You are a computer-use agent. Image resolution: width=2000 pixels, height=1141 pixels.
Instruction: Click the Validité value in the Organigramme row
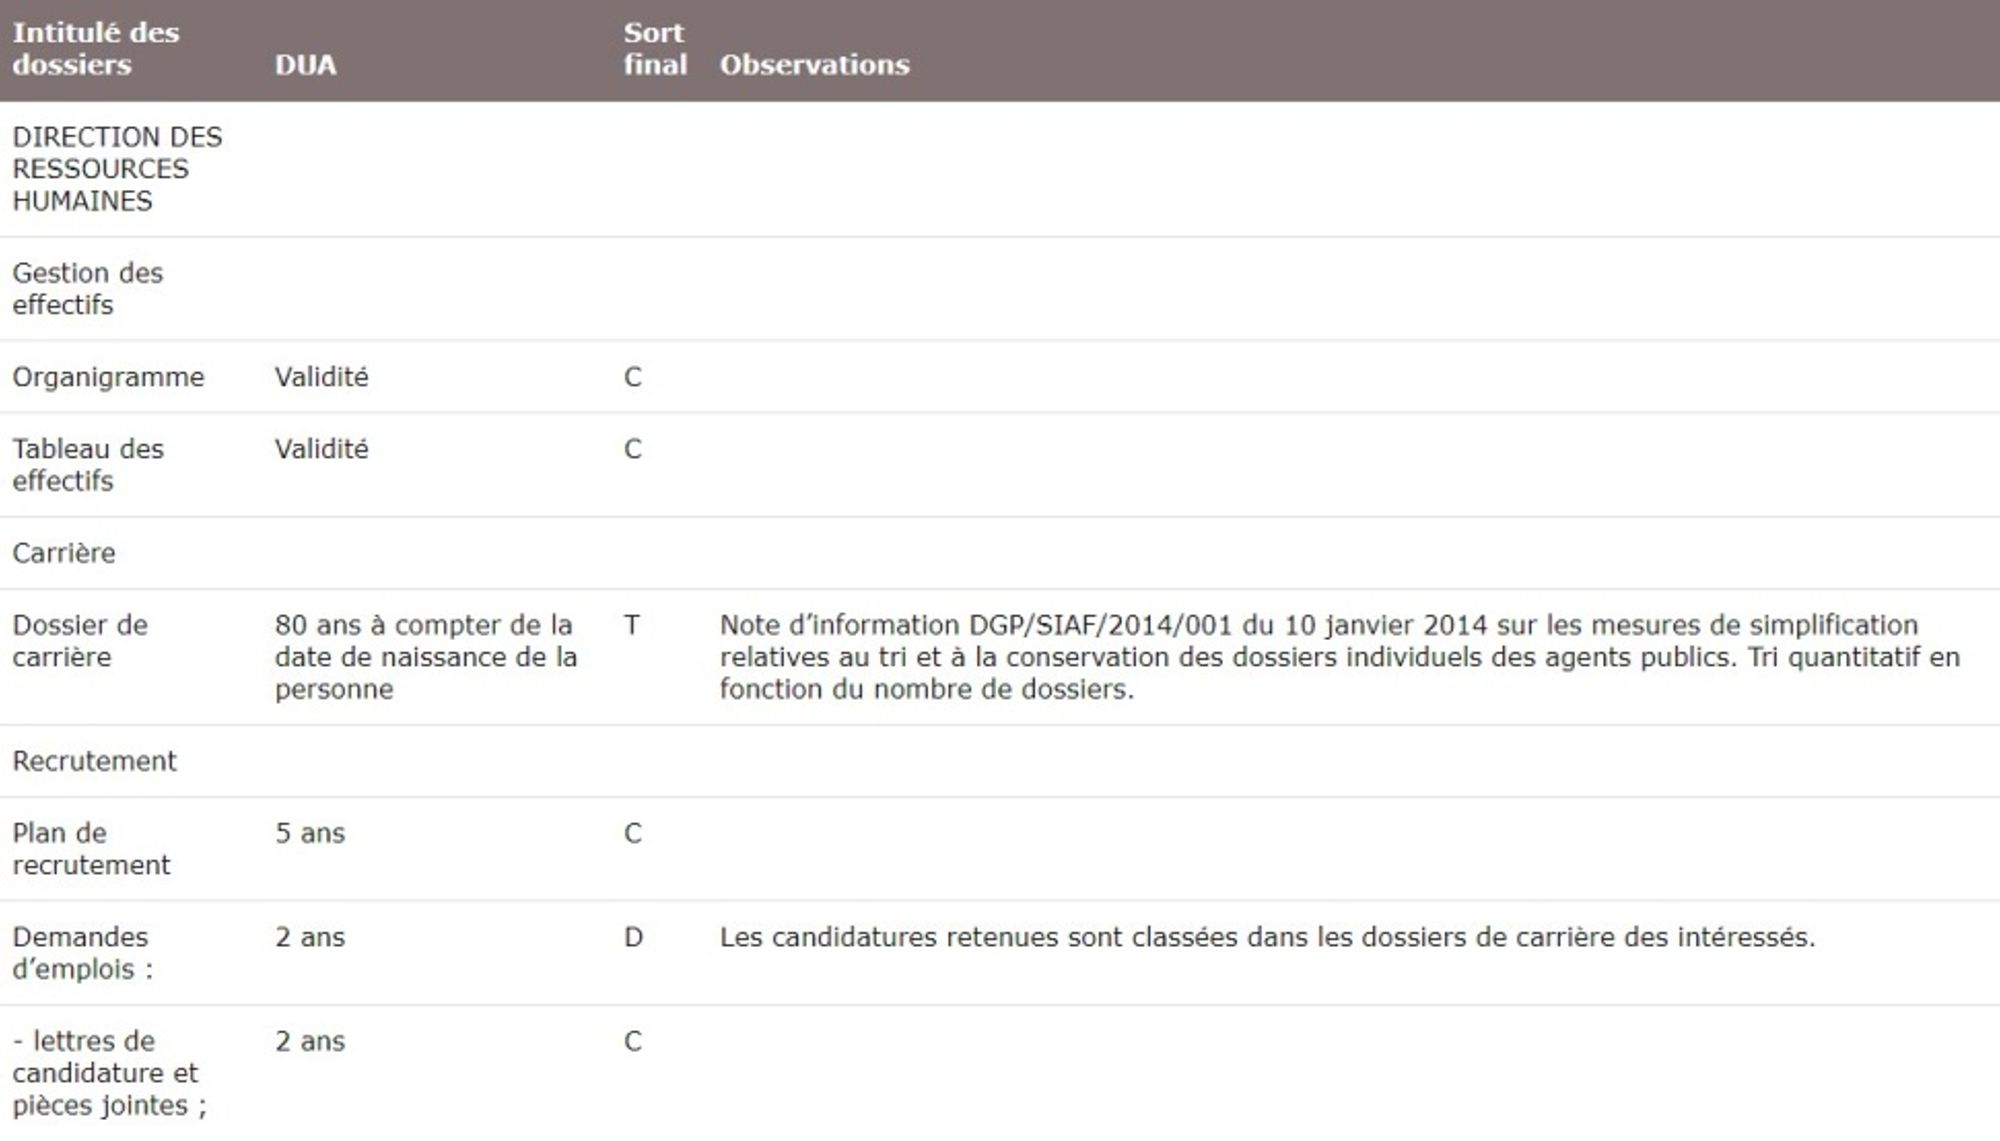pos(321,377)
